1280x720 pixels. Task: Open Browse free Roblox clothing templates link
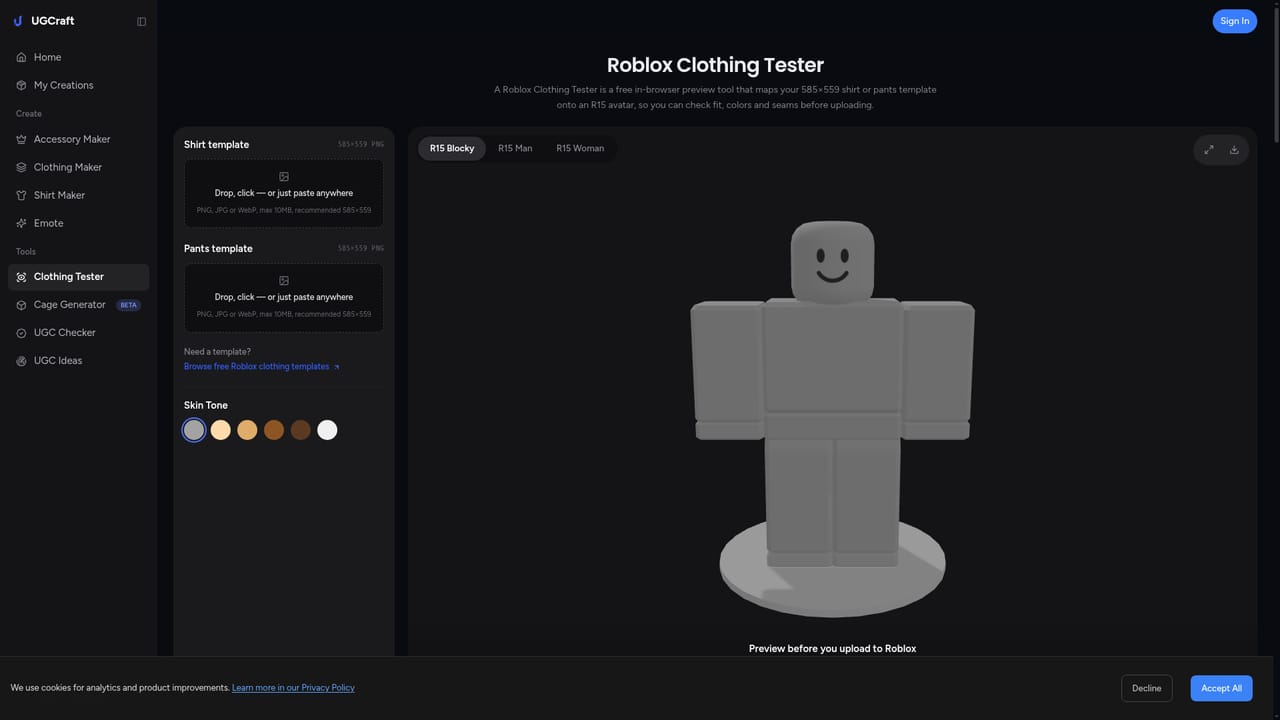(x=261, y=367)
